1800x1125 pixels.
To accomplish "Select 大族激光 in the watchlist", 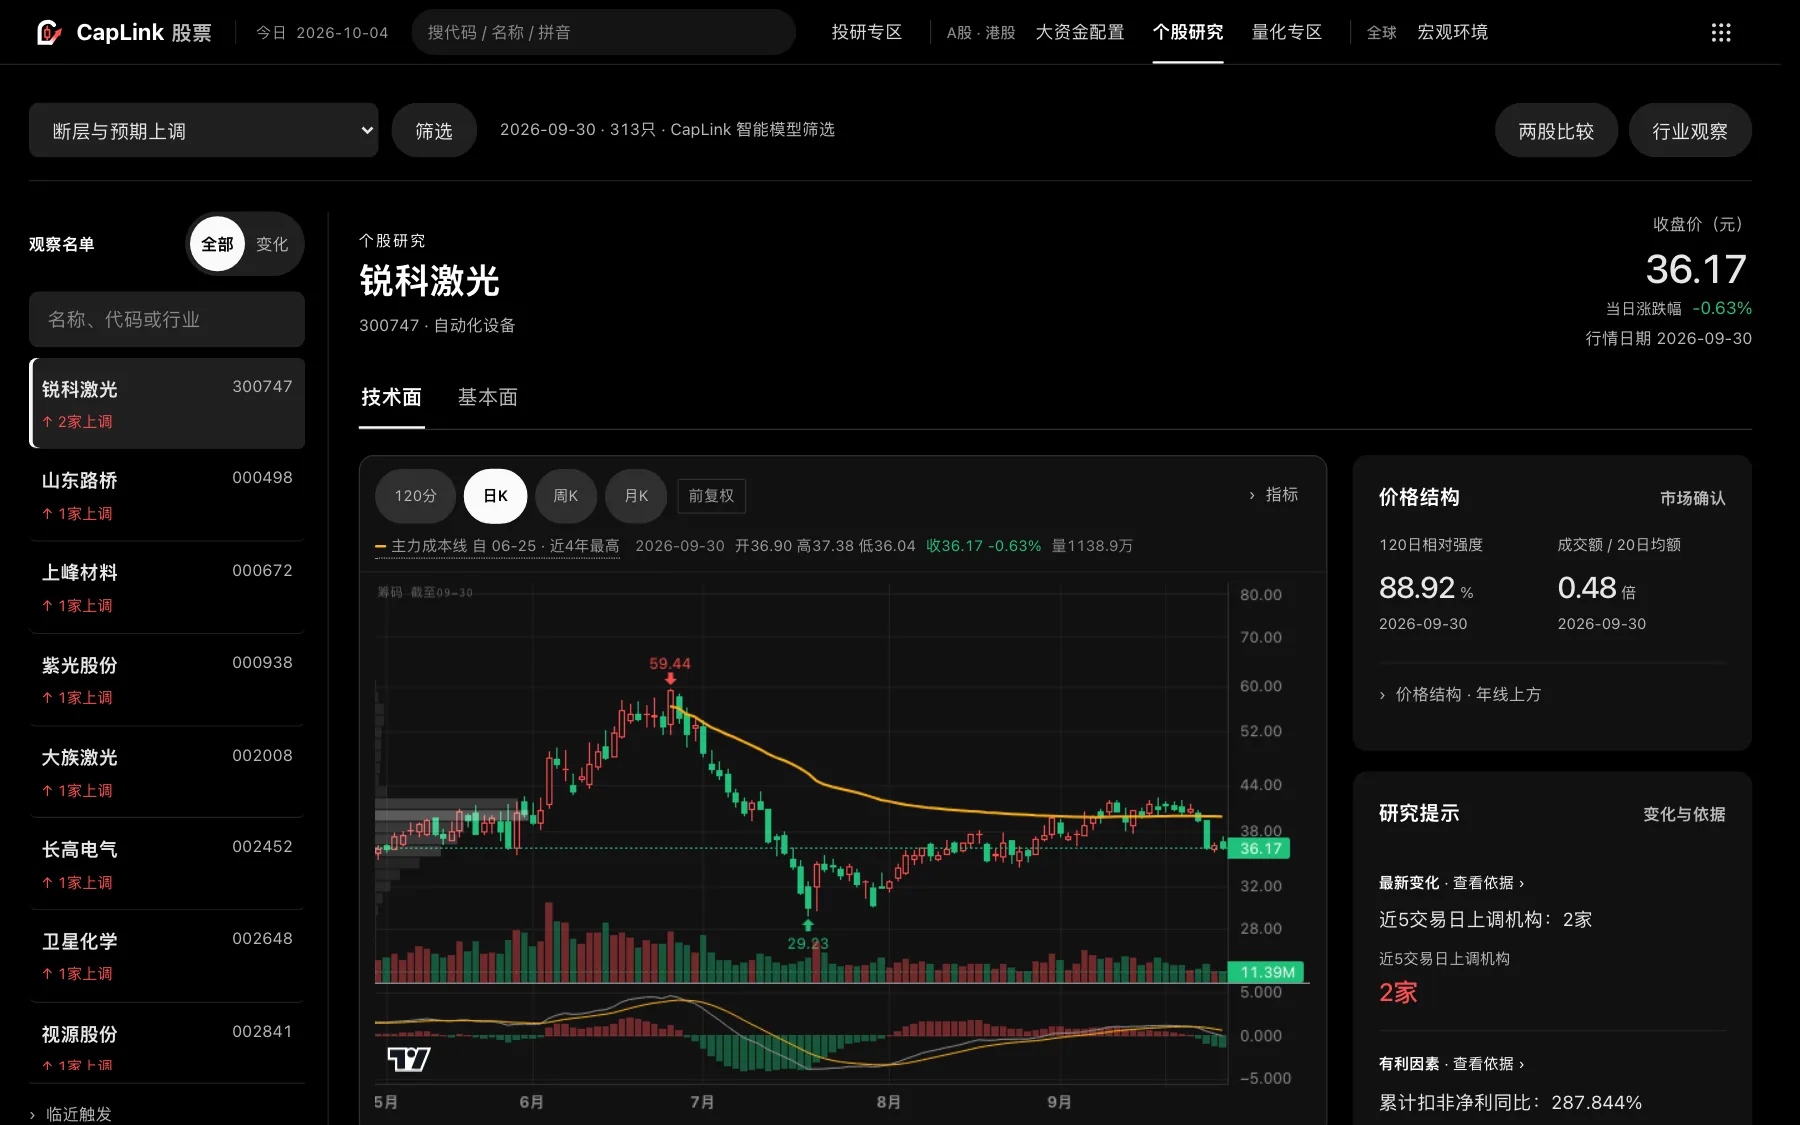I will coord(167,772).
